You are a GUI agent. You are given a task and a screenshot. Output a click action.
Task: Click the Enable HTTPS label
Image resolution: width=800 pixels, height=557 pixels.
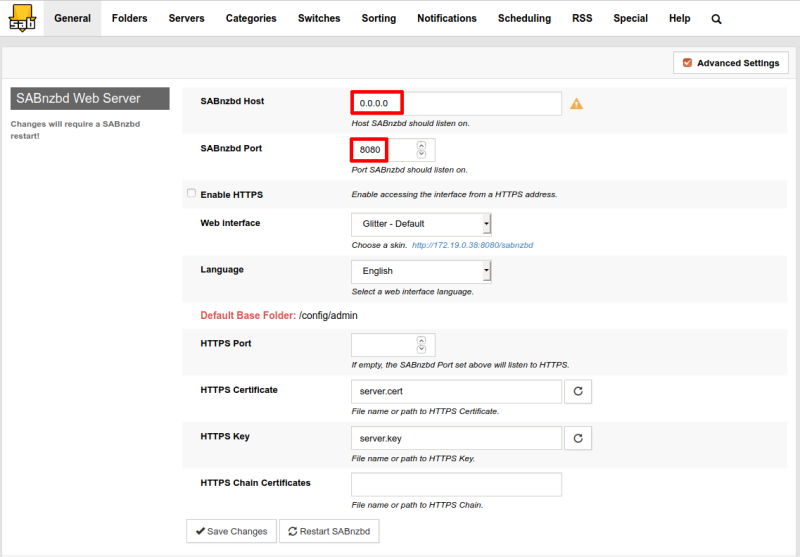pos(232,195)
